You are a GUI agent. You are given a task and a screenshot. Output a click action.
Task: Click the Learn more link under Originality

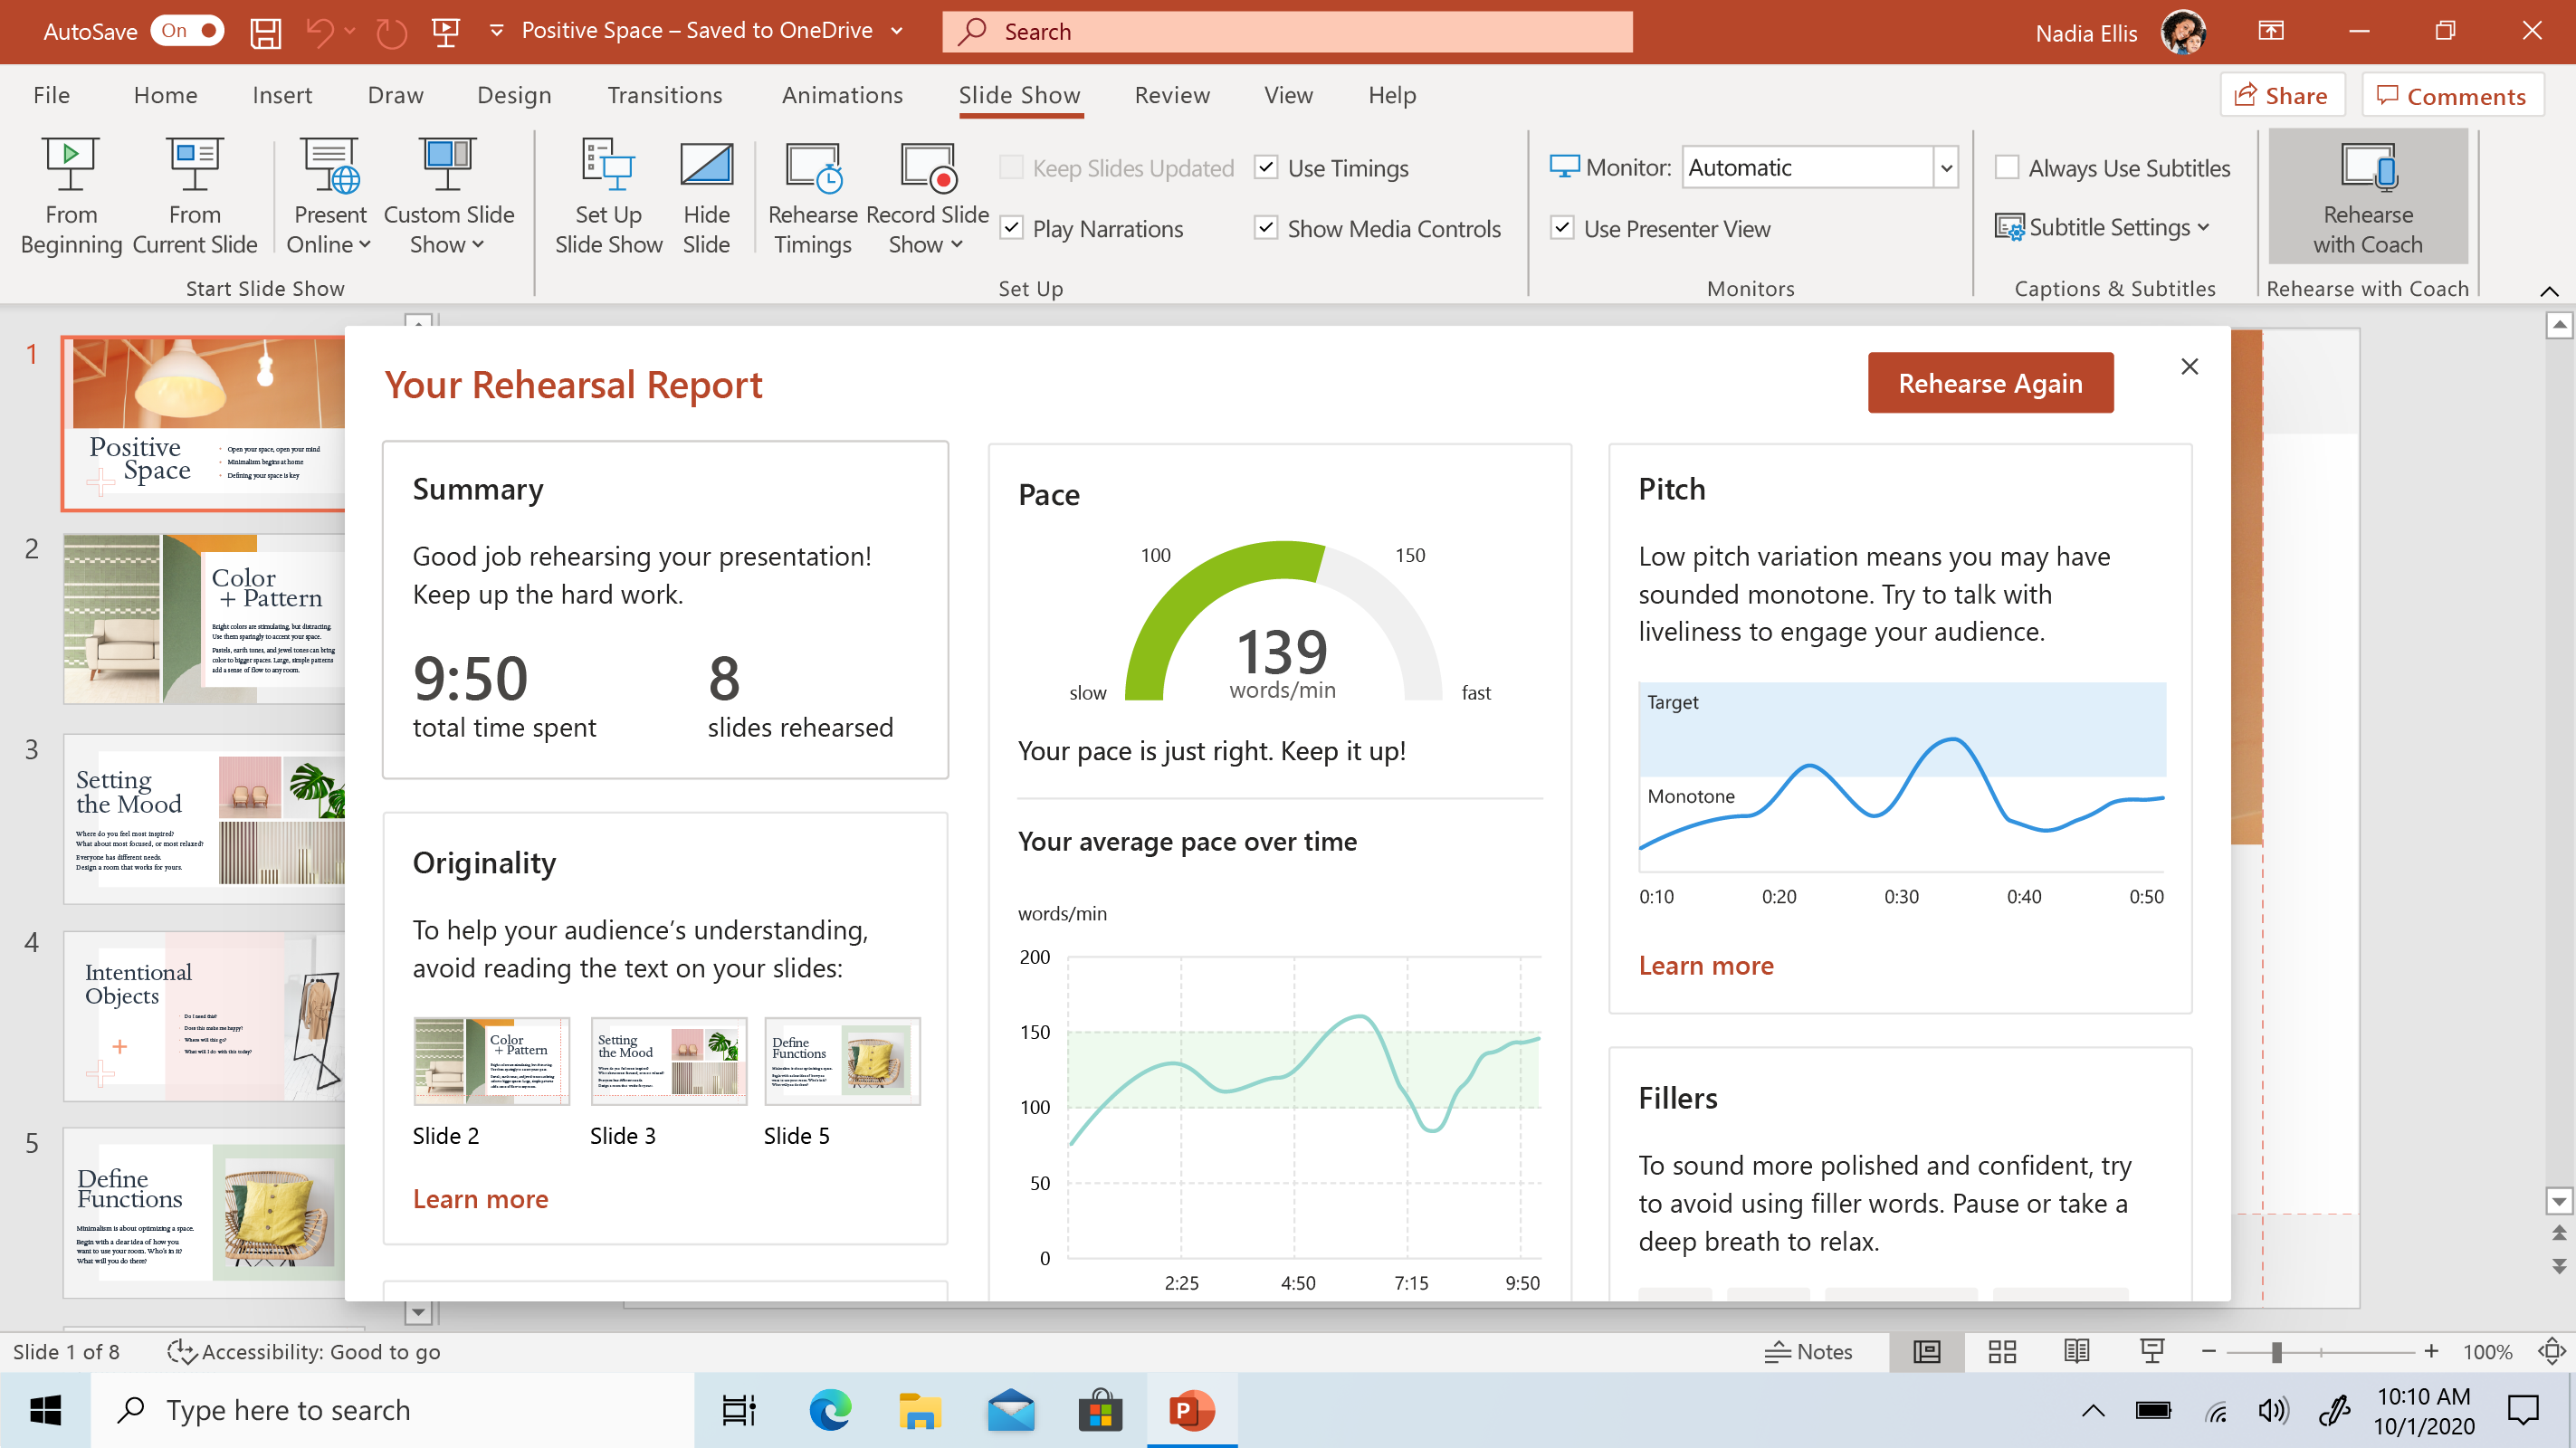click(x=480, y=1199)
